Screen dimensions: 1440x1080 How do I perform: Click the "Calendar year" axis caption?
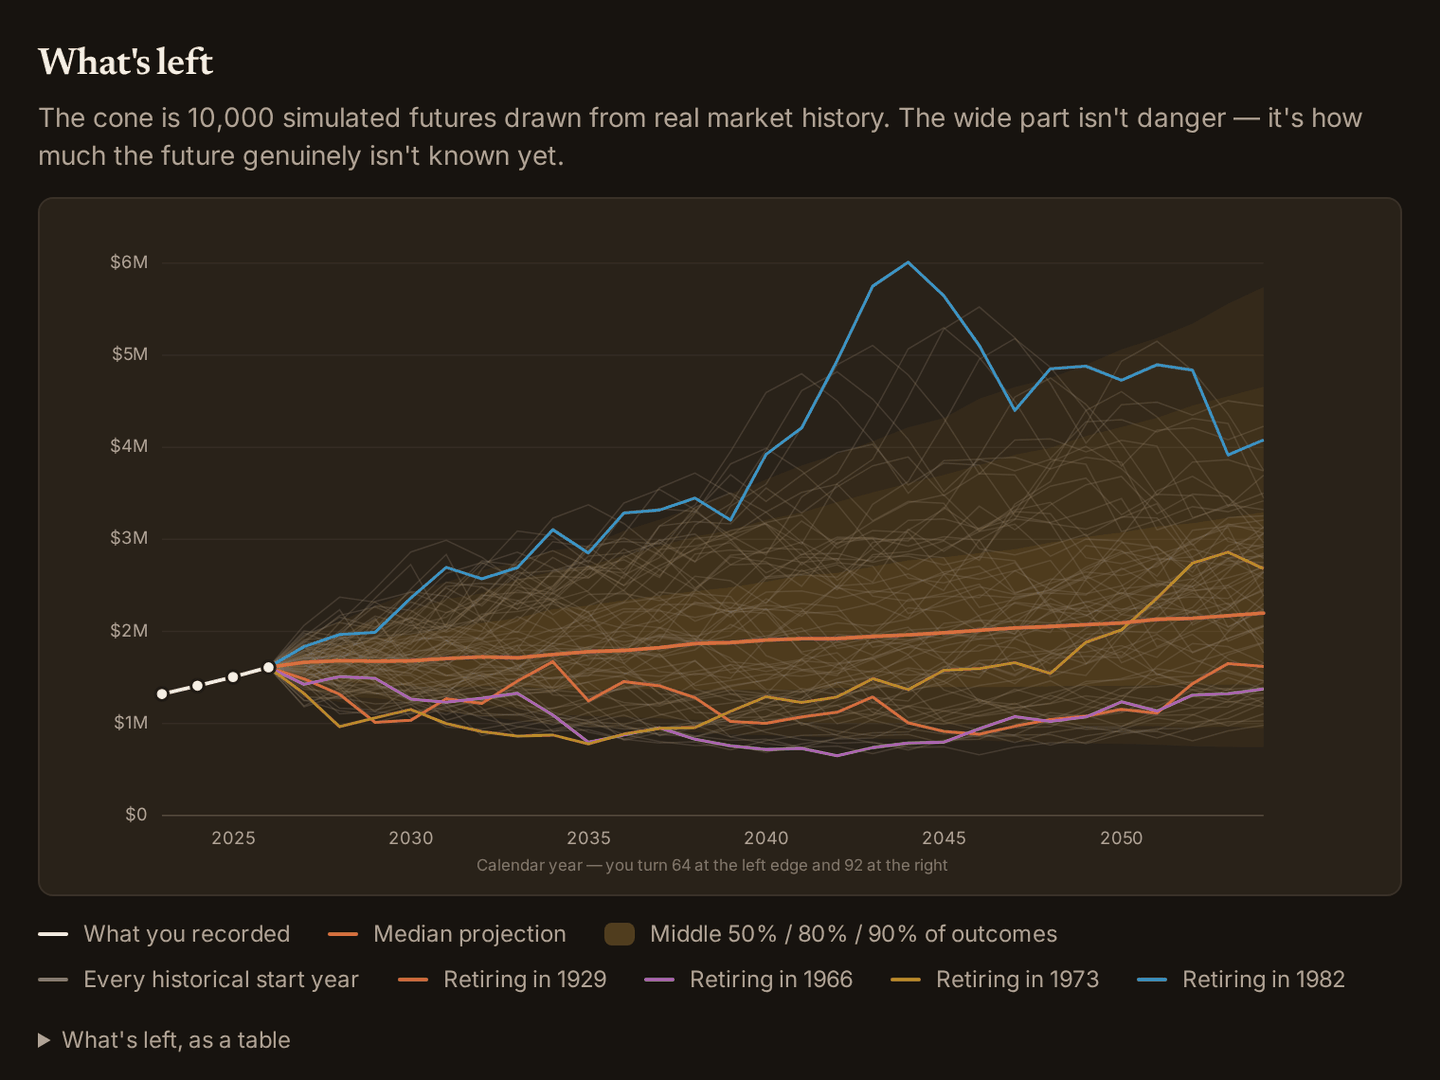pos(712,865)
